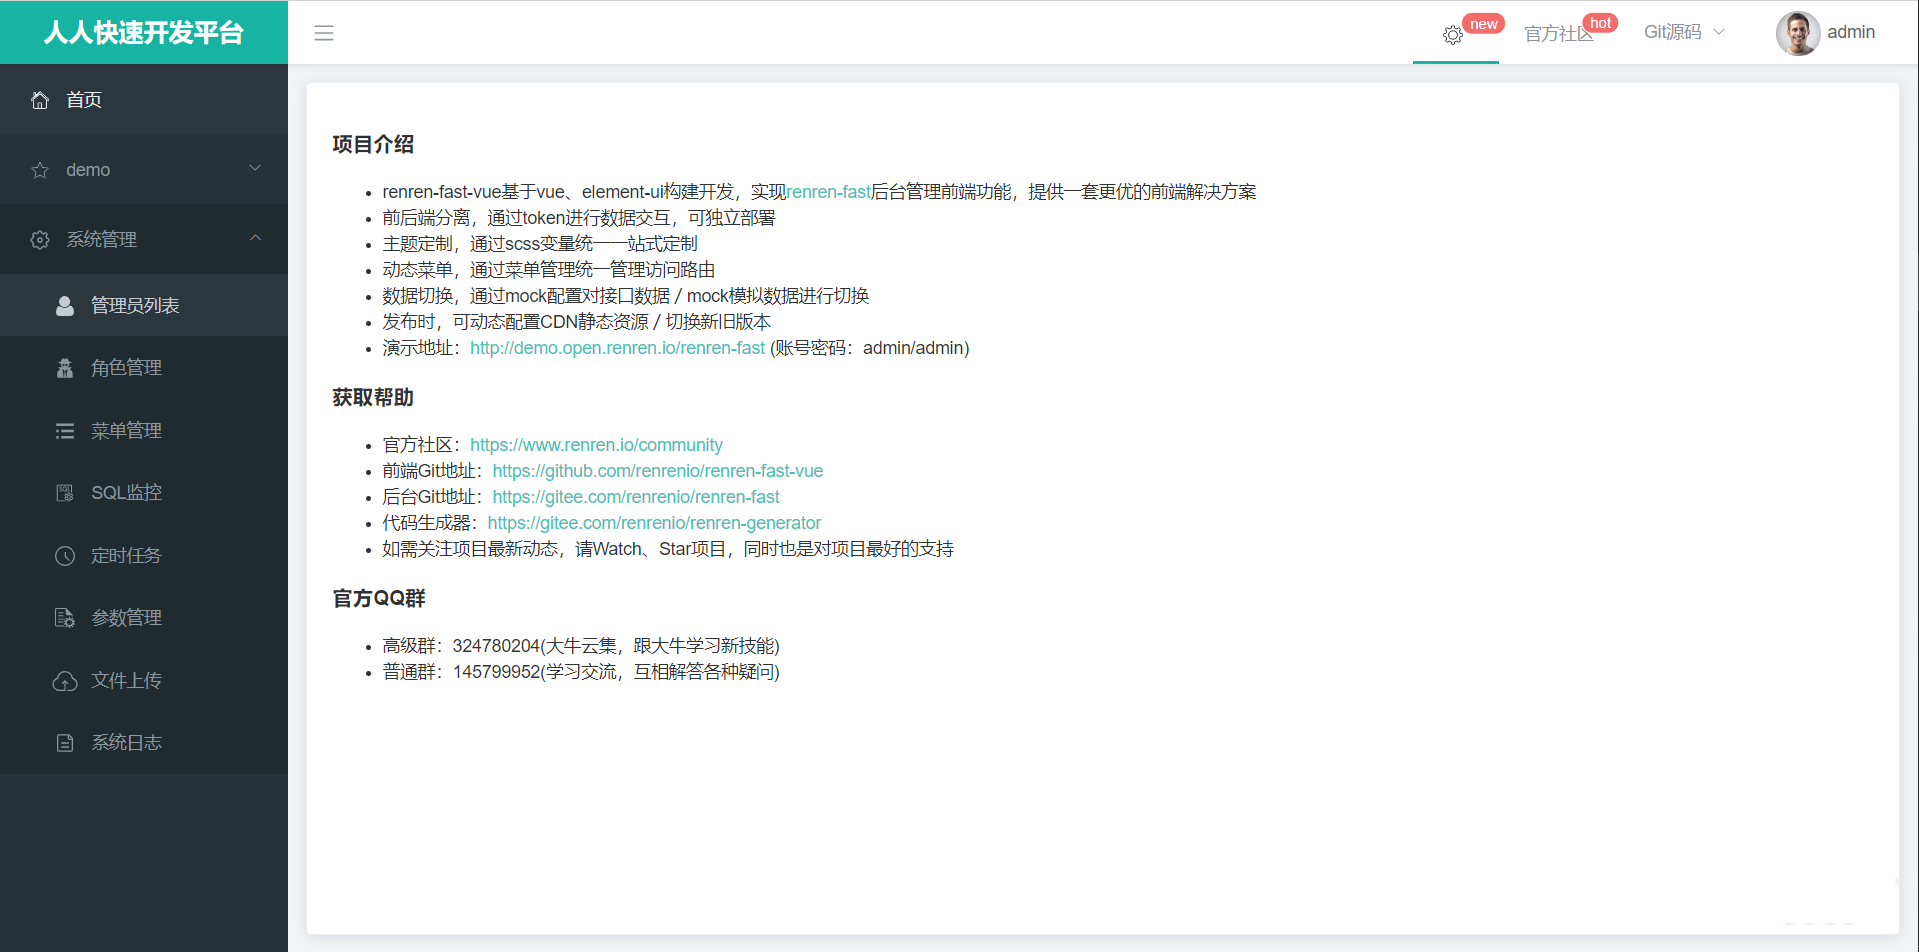1919x952 pixels.
Task: Click the clock icon beside 定时任务
Action: click(x=65, y=556)
